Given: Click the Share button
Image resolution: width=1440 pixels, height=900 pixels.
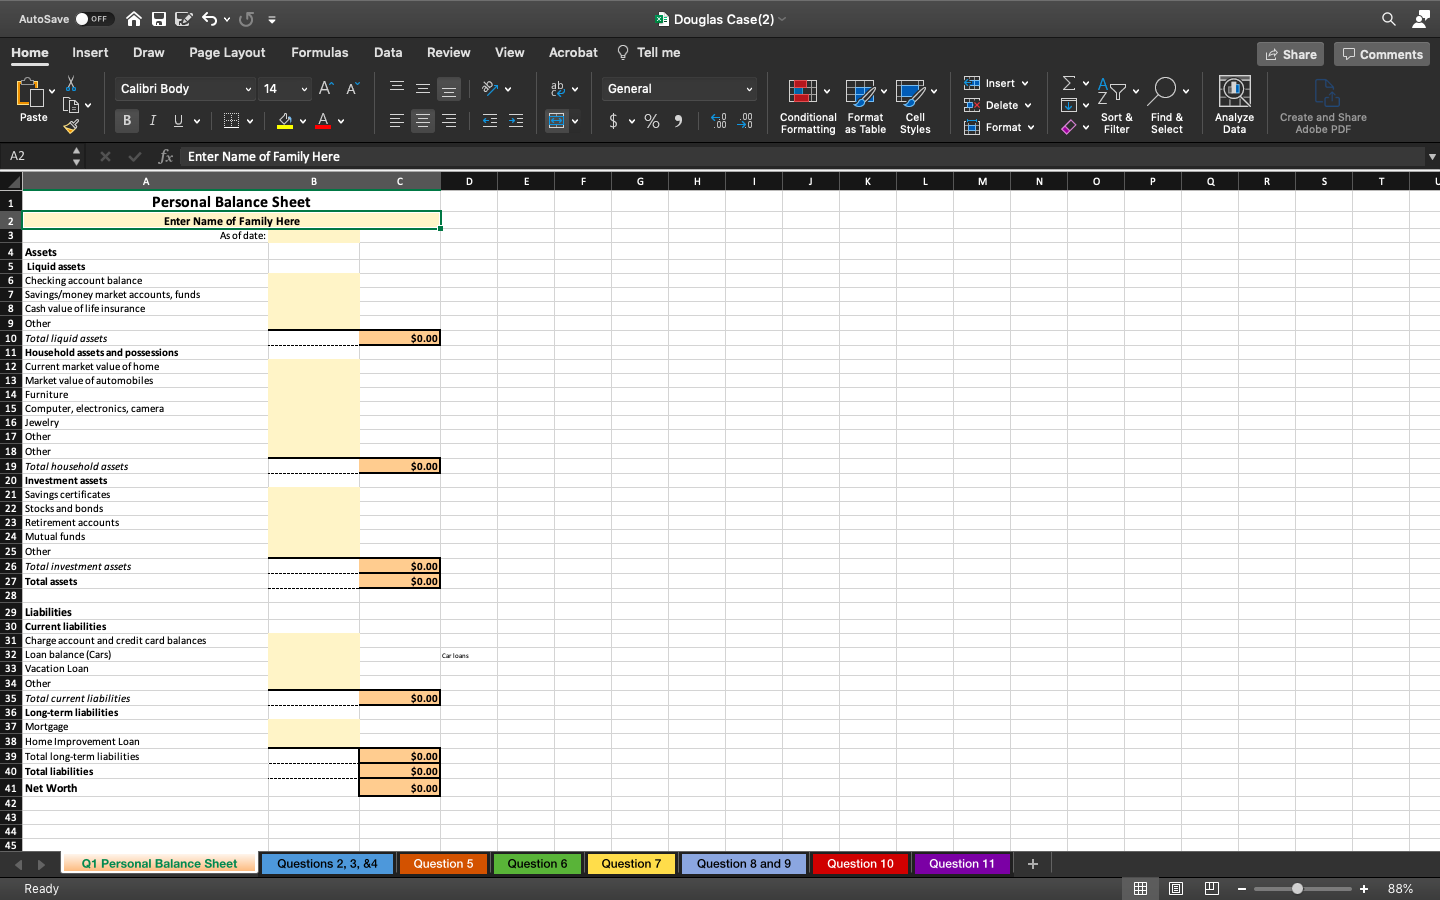Looking at the screenshot, I should (x=1290, y=54).
